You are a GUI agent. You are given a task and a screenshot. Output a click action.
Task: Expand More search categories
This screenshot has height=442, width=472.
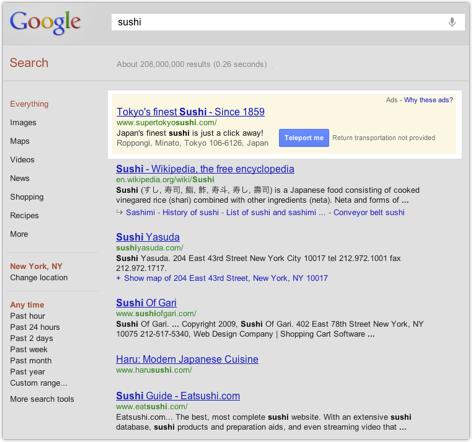point(19,234)
